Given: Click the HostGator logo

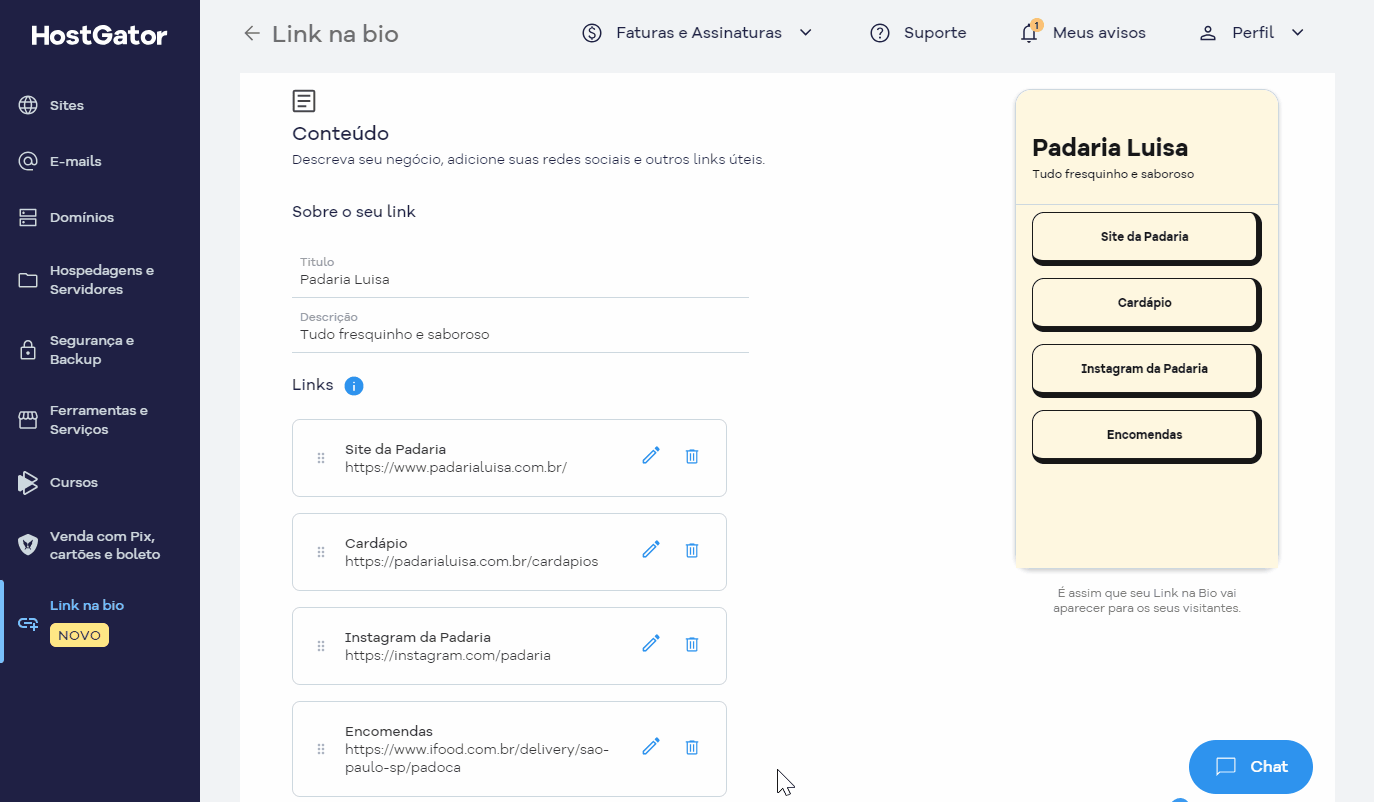Looking at the screenshot, I should pos(99,36).
